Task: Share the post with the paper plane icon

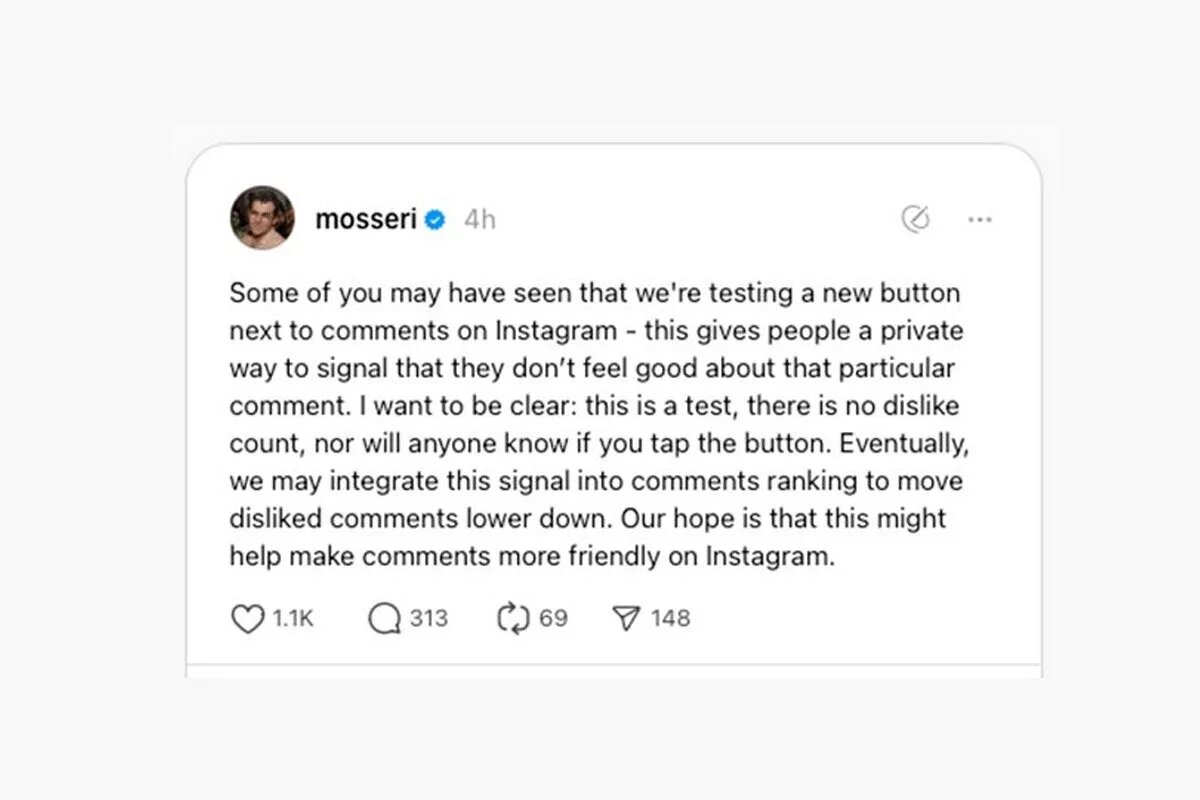Action: click(x=625, y=620)
